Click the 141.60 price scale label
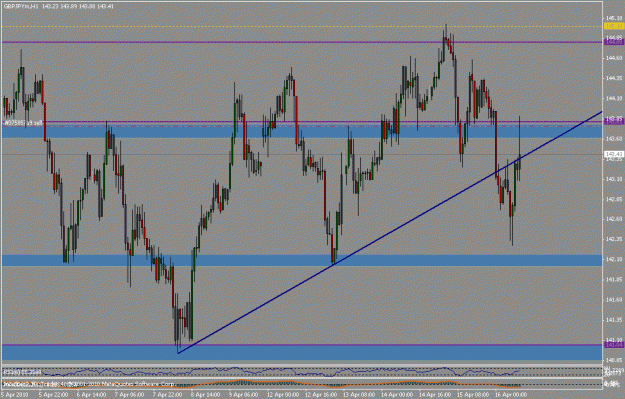This screenshot has height=399, width=625. (613, 299)
